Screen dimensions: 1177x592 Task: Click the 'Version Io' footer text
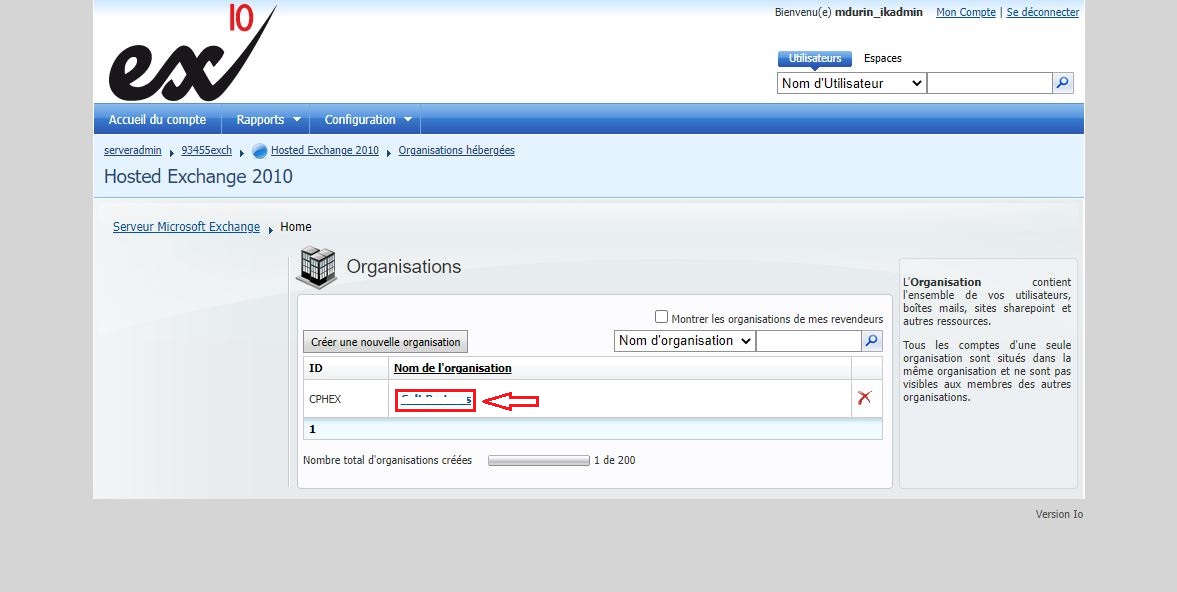coord(1059,514)
